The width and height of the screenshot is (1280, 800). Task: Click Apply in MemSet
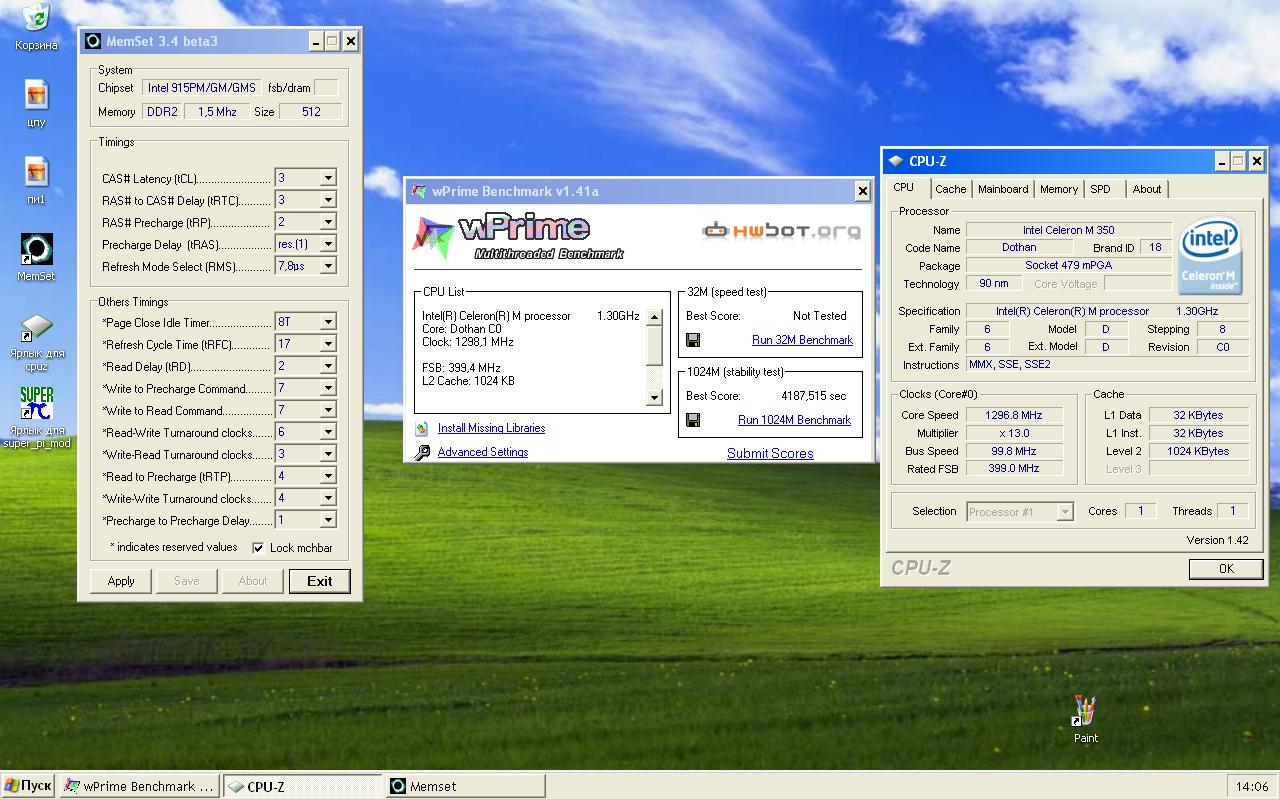pyautogui.click(x=121, y=581)
